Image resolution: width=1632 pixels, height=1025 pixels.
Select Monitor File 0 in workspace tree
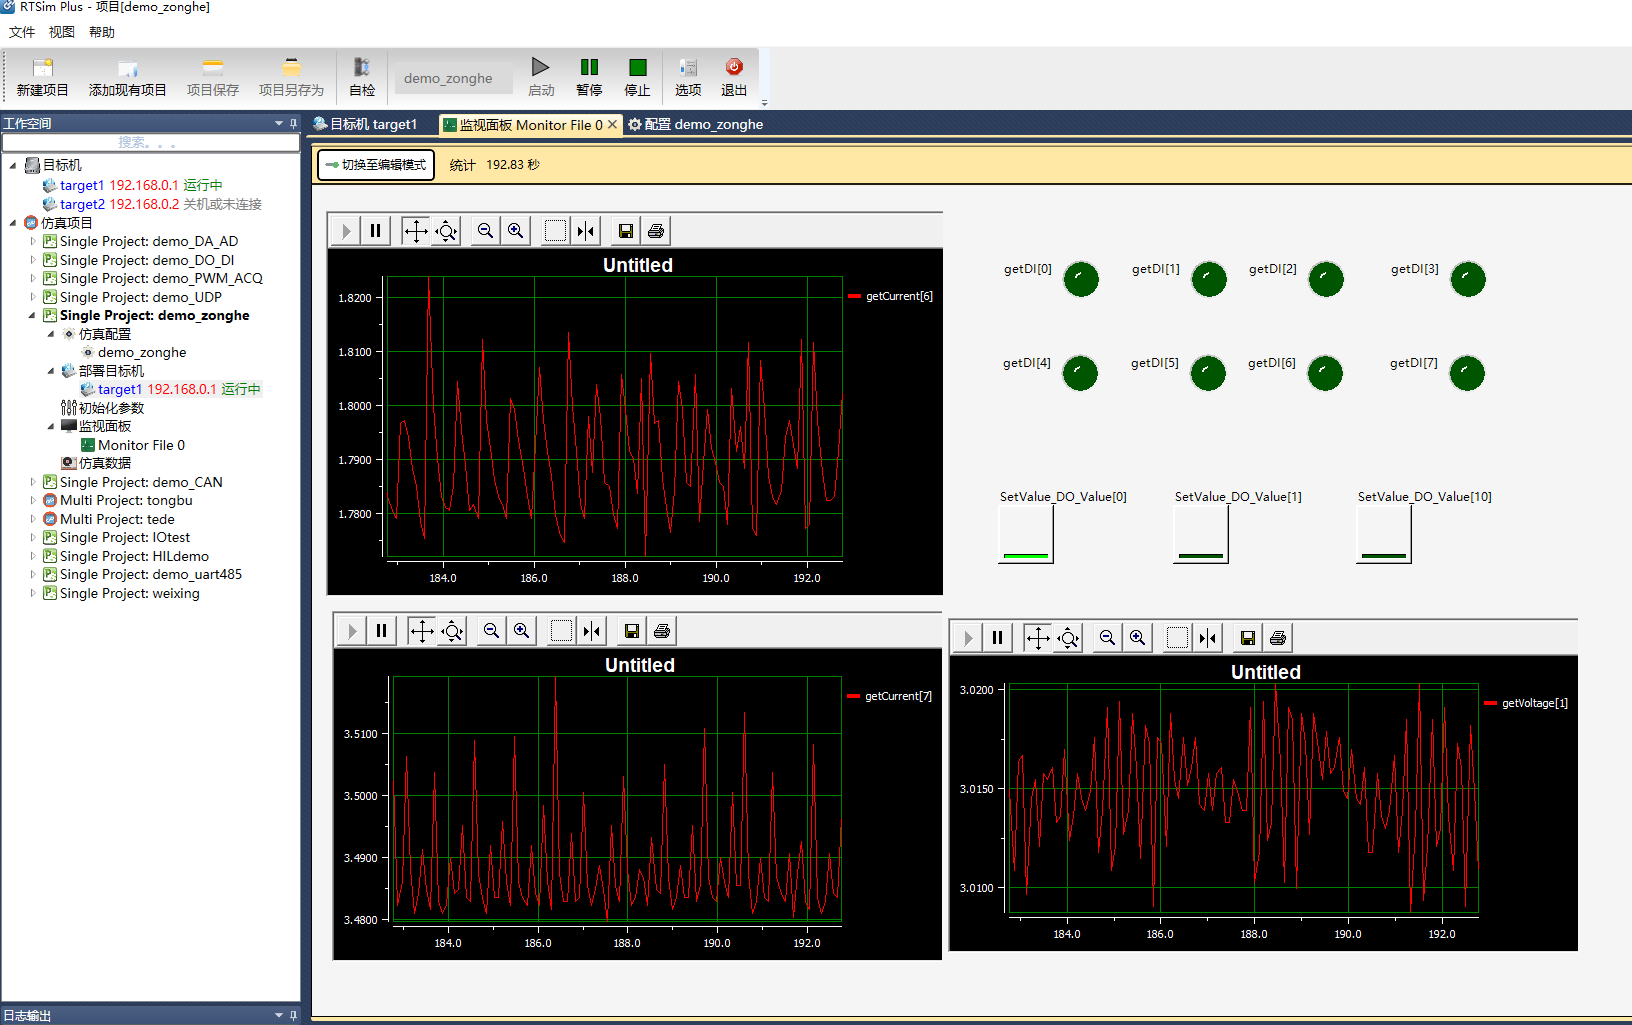141,445
